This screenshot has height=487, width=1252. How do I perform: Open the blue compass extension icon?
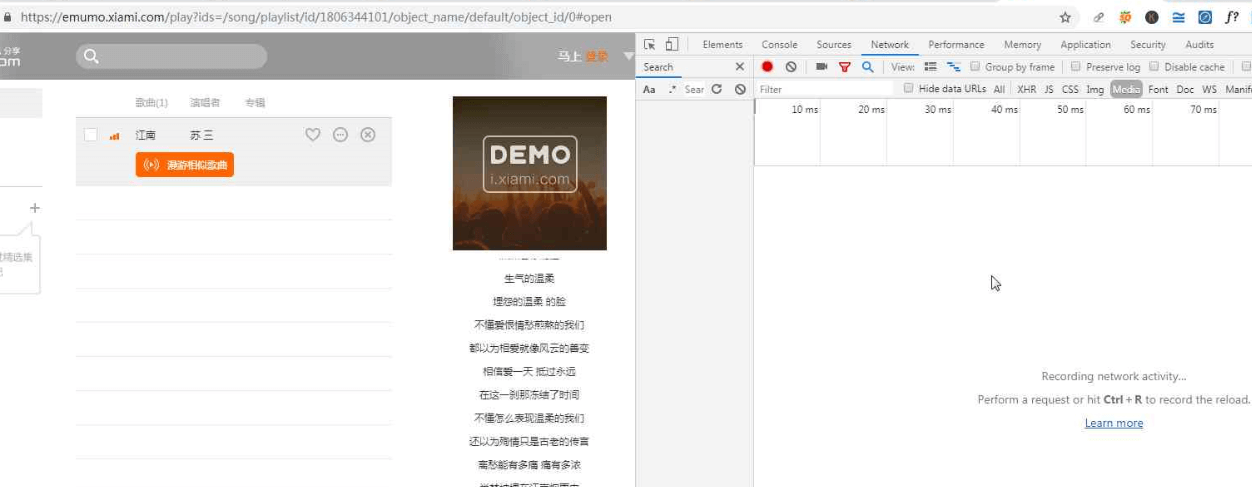1205,17
